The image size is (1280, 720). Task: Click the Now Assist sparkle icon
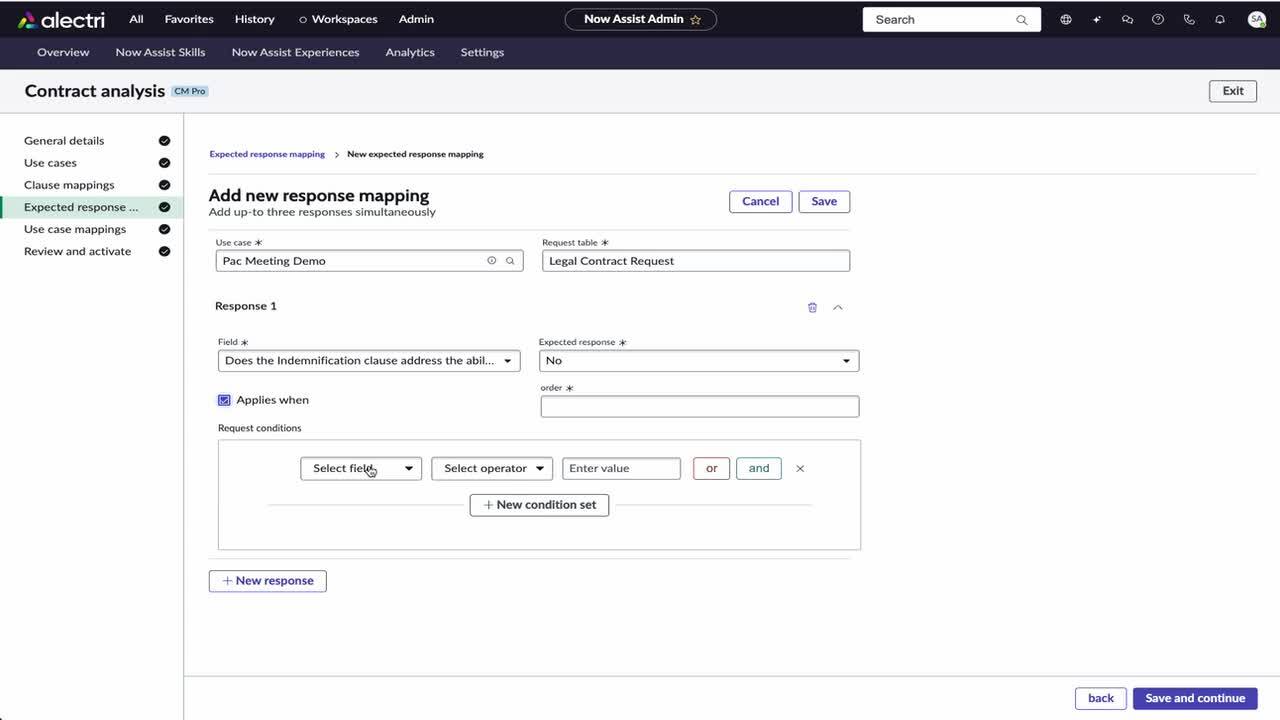click(x=1096, y=19)
